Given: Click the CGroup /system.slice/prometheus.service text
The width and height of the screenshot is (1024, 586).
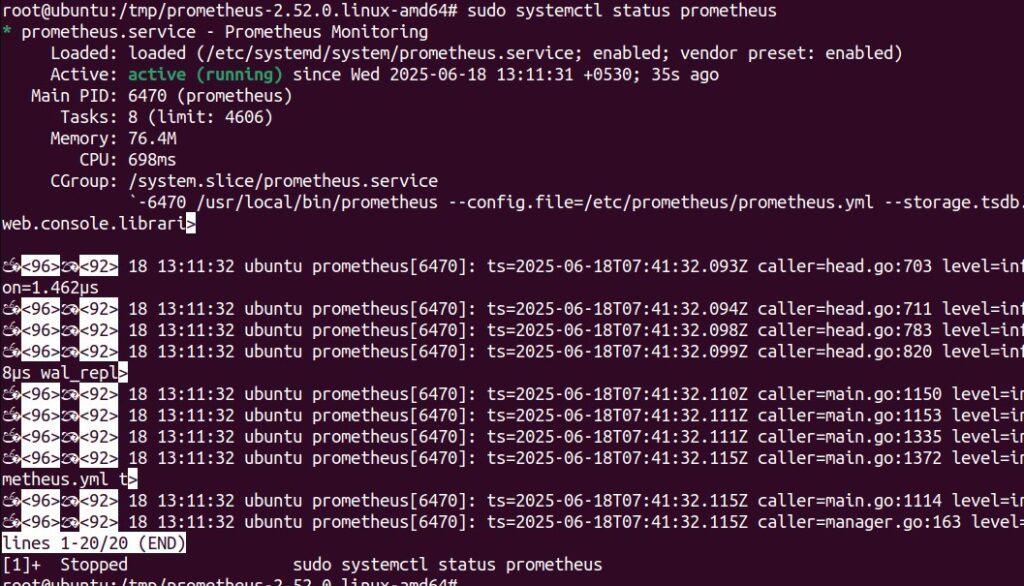Looking at the screenshot, I should (x=283, y=181).
